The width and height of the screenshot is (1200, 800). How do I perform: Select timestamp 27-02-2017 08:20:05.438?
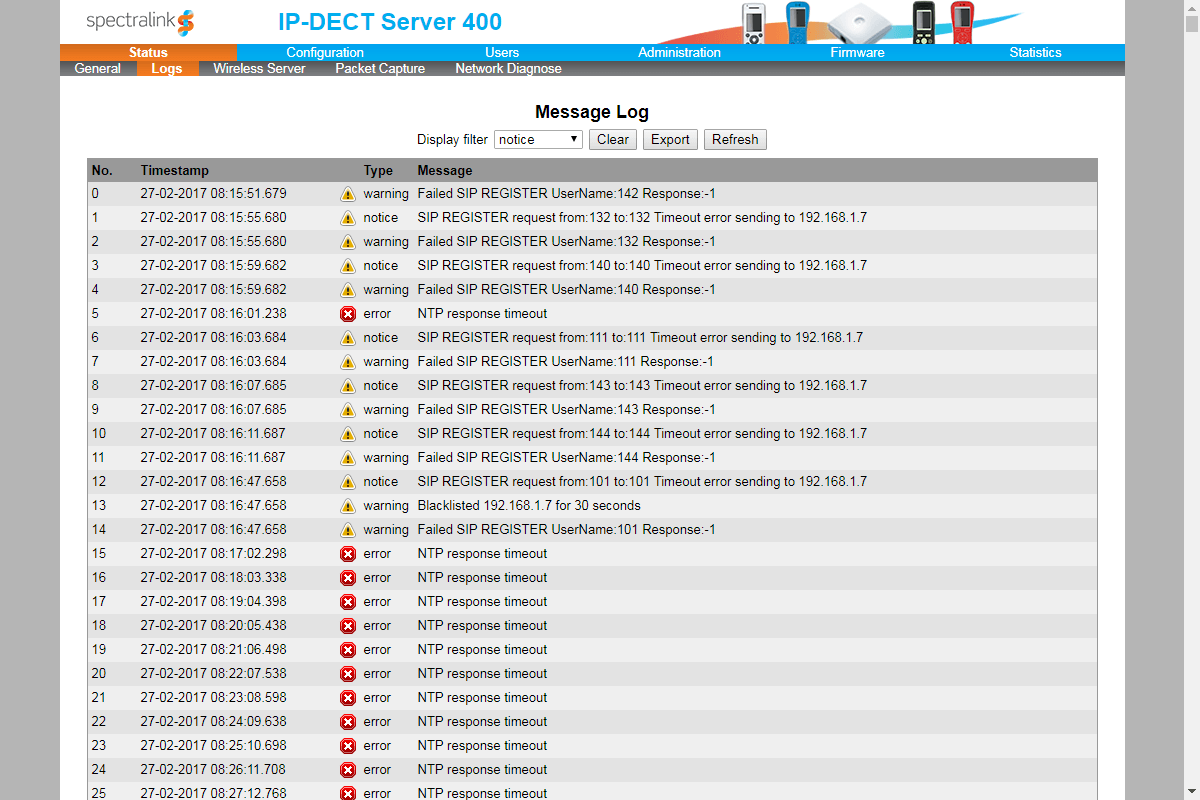point(213,626)
